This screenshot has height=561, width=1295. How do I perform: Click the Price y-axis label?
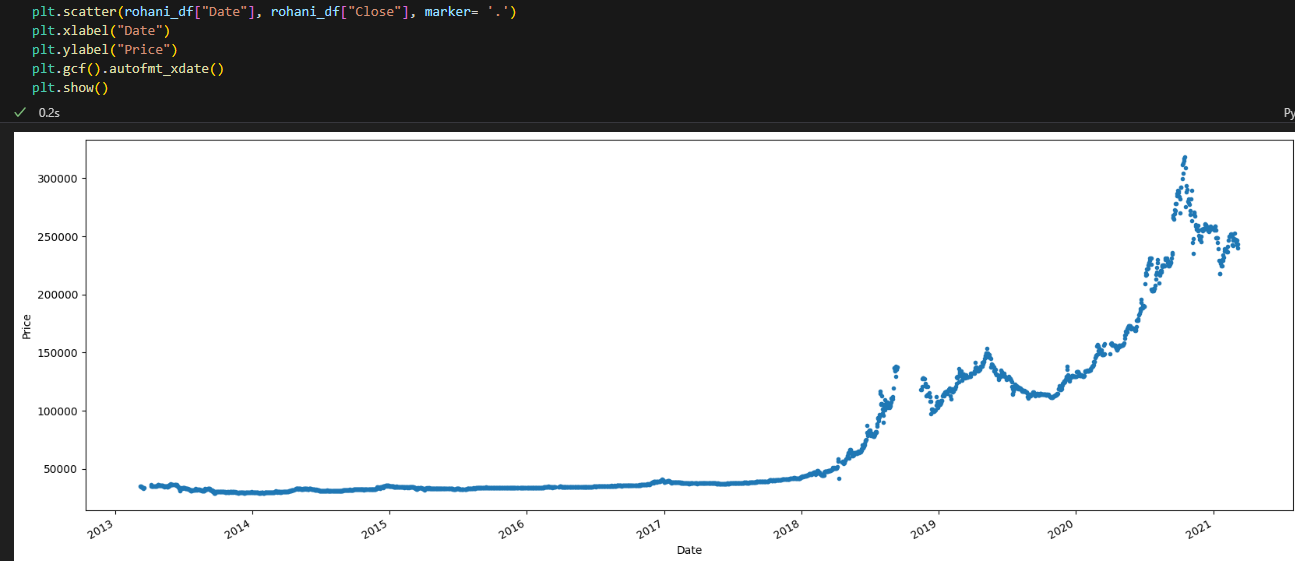tap(26, 326)
